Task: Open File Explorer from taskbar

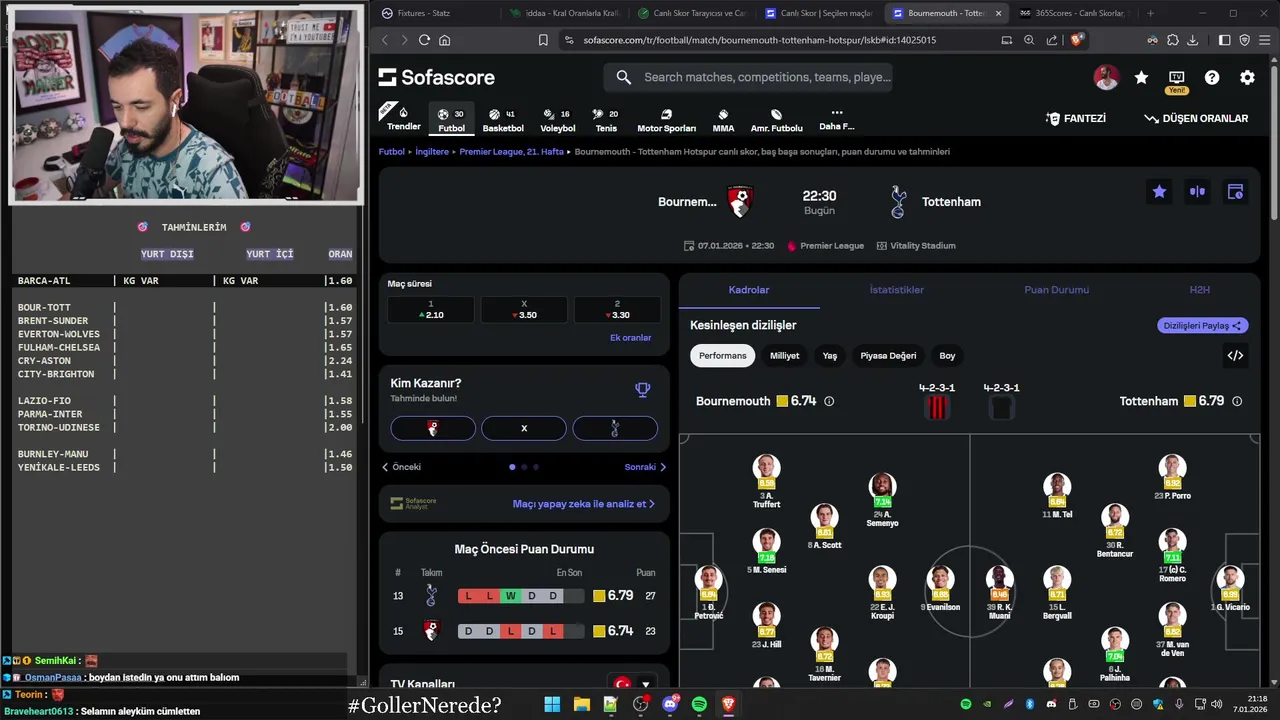Action: (581, 704)
